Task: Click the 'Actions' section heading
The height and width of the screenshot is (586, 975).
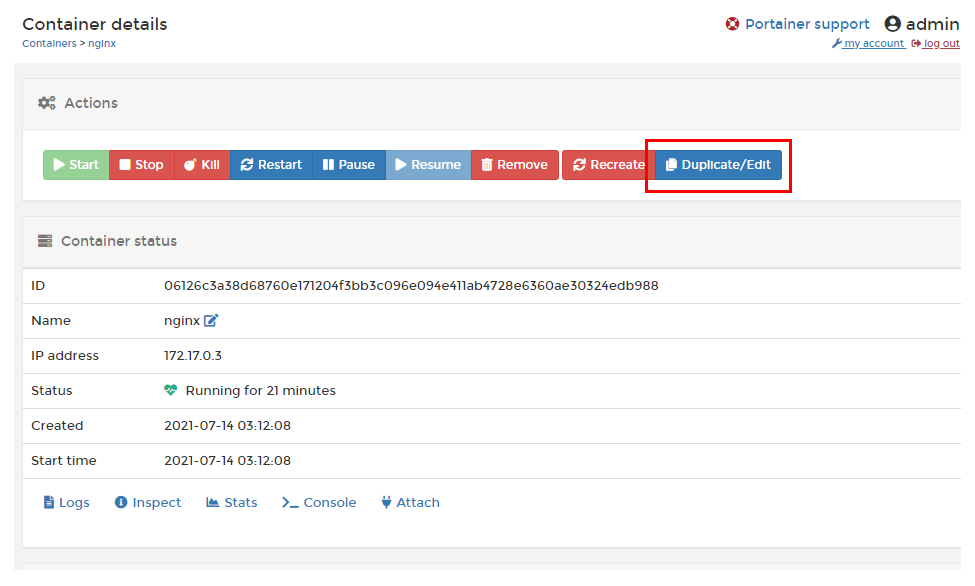Action: [x=91, y=103]
